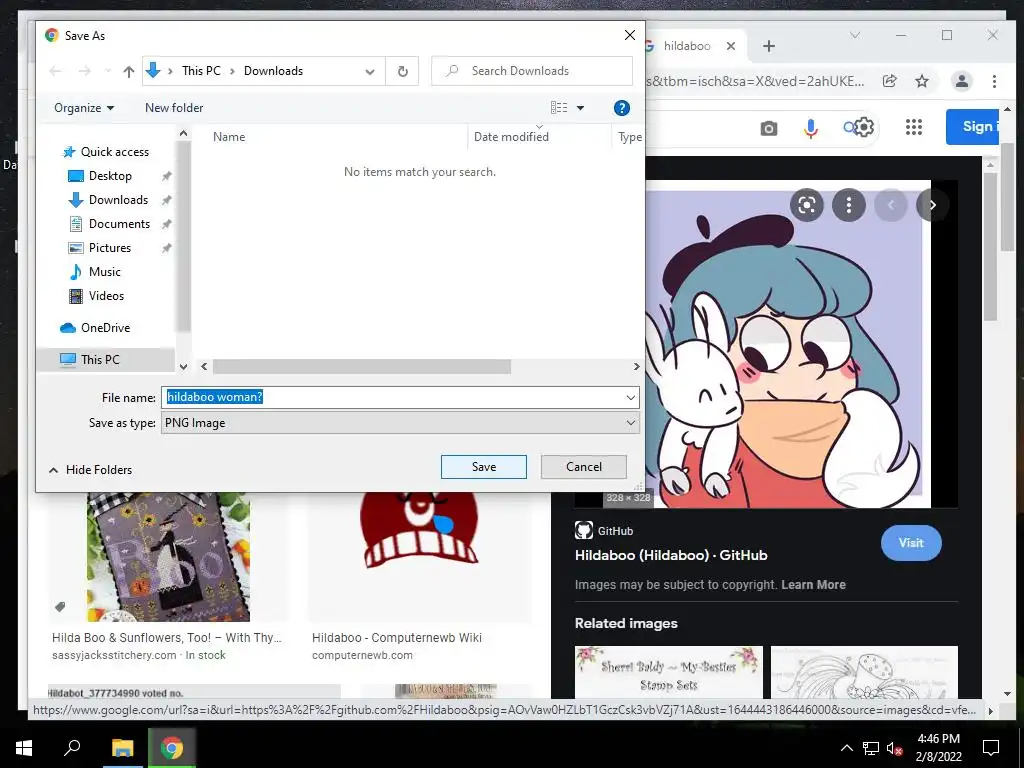Open Videos in navigation pane
This screenshot has height=768, width=1024.
pyautogui.click(x=106, y=296)
